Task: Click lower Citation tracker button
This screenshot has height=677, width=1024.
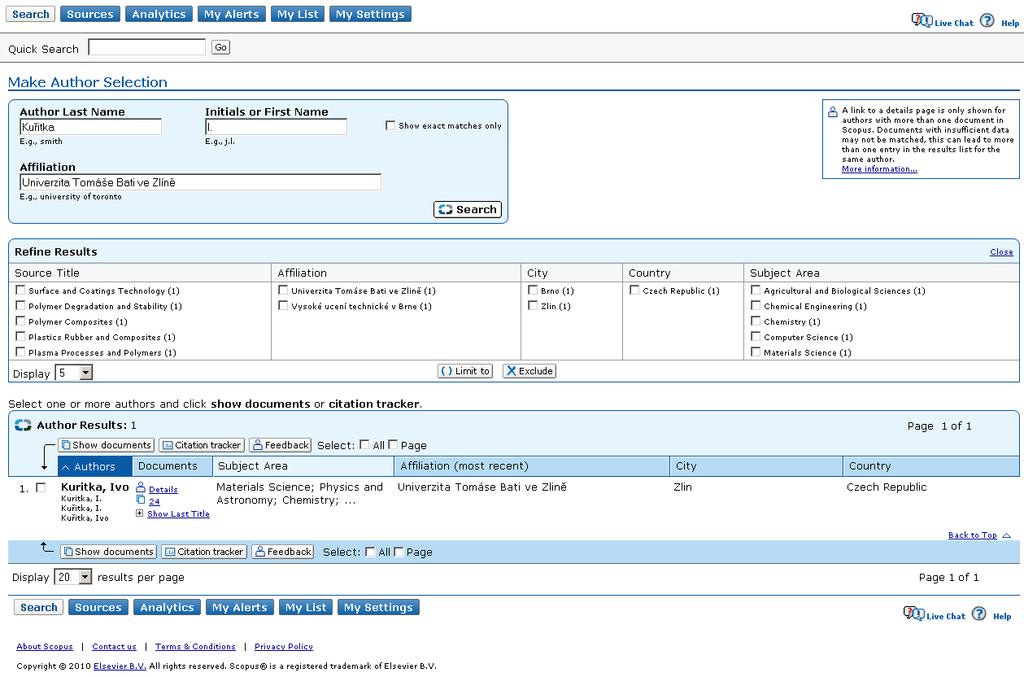Action: point(204,552)
